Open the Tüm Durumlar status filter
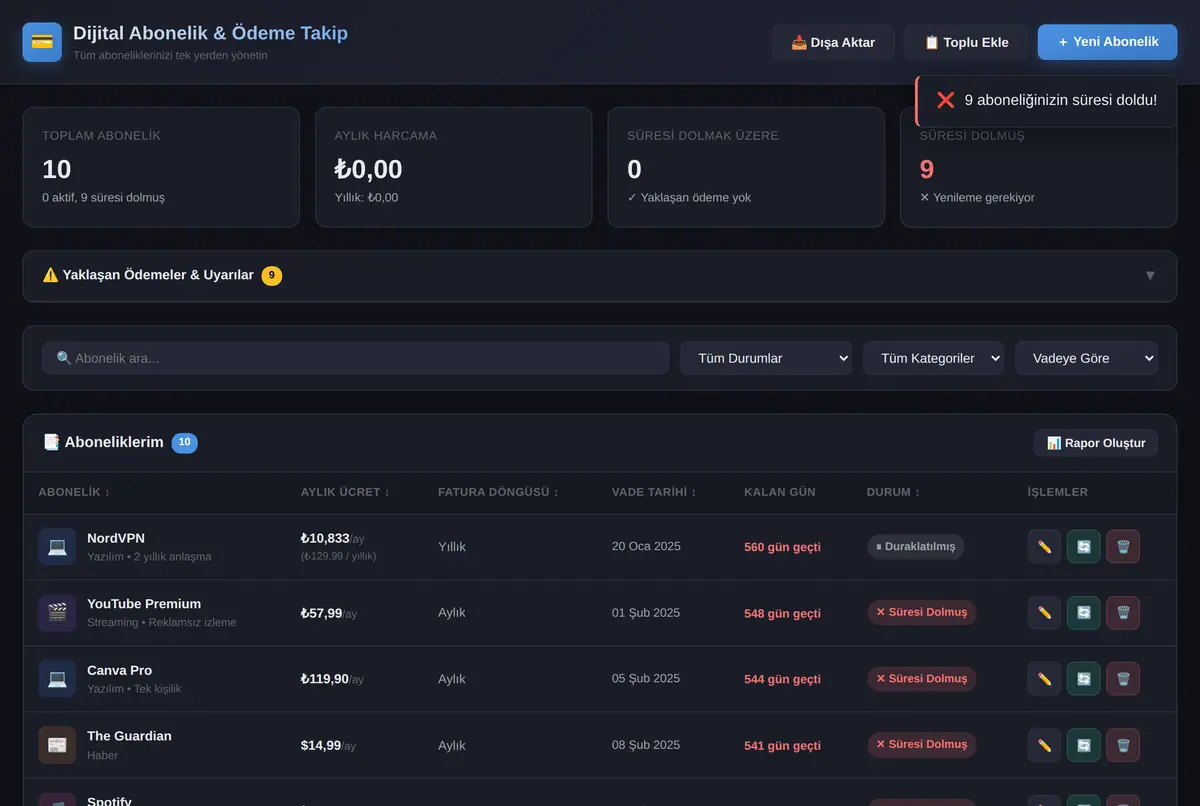This screenshot has width=1200, height=806. (766, 358)
